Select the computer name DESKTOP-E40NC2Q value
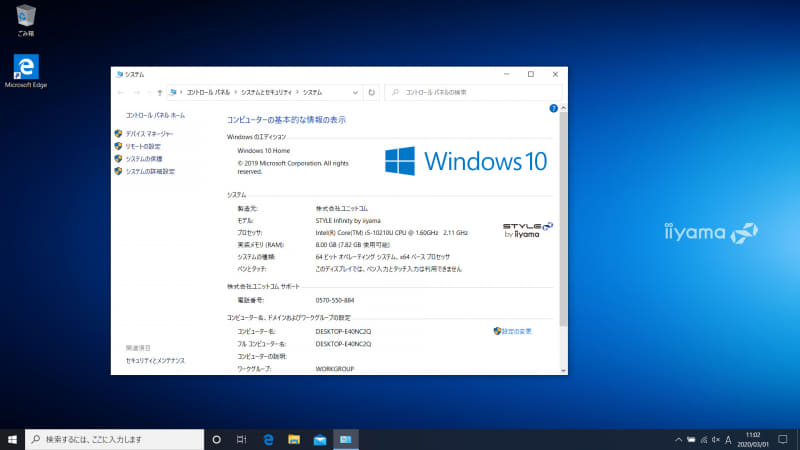The image size is (800, 450). [343, 331]
